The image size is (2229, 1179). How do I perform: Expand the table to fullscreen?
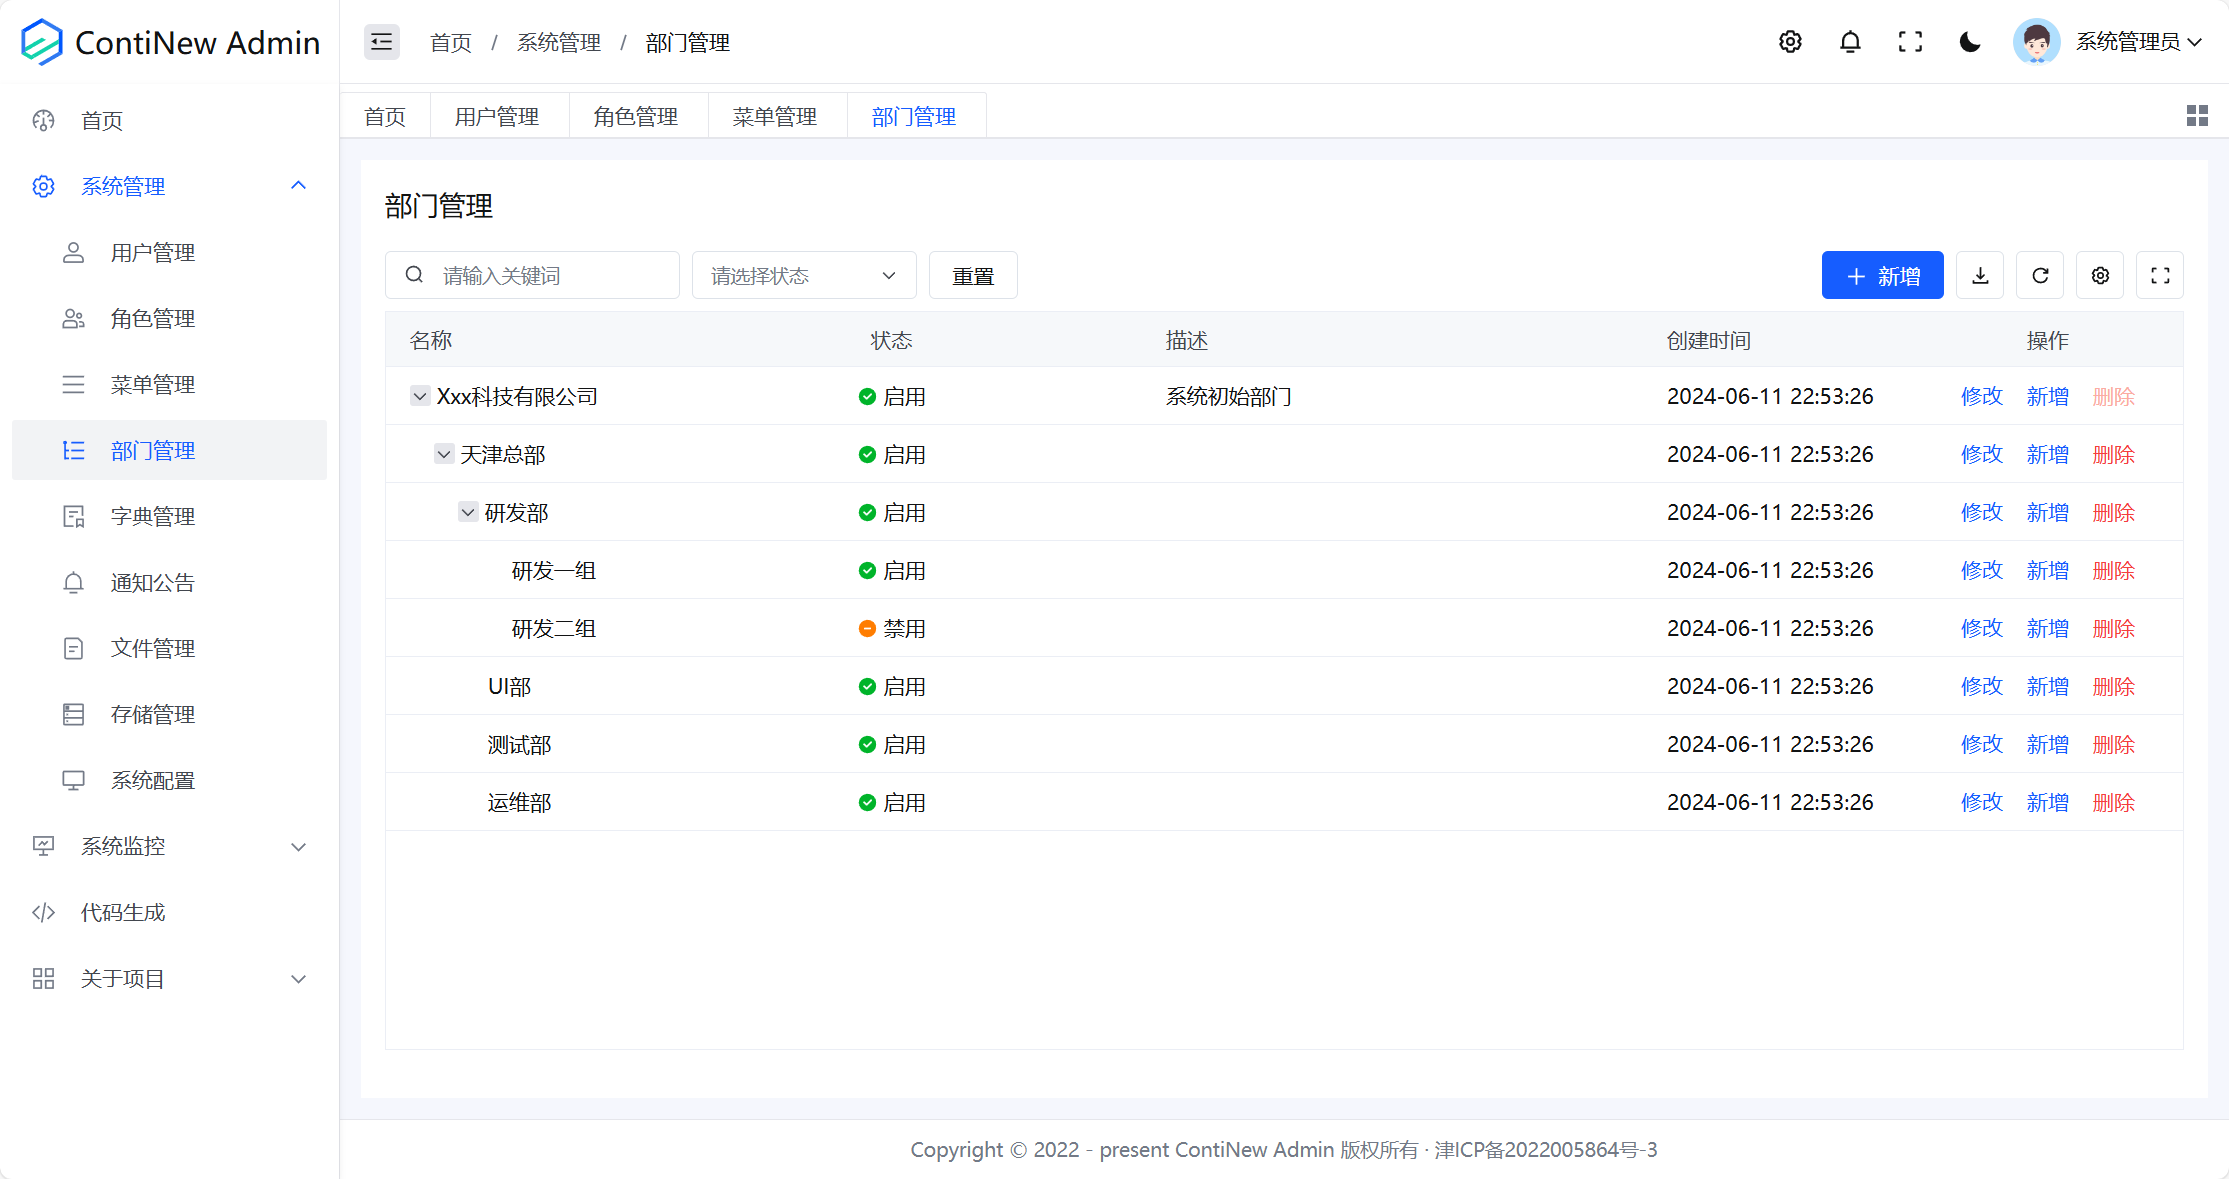click(2160, 275)
